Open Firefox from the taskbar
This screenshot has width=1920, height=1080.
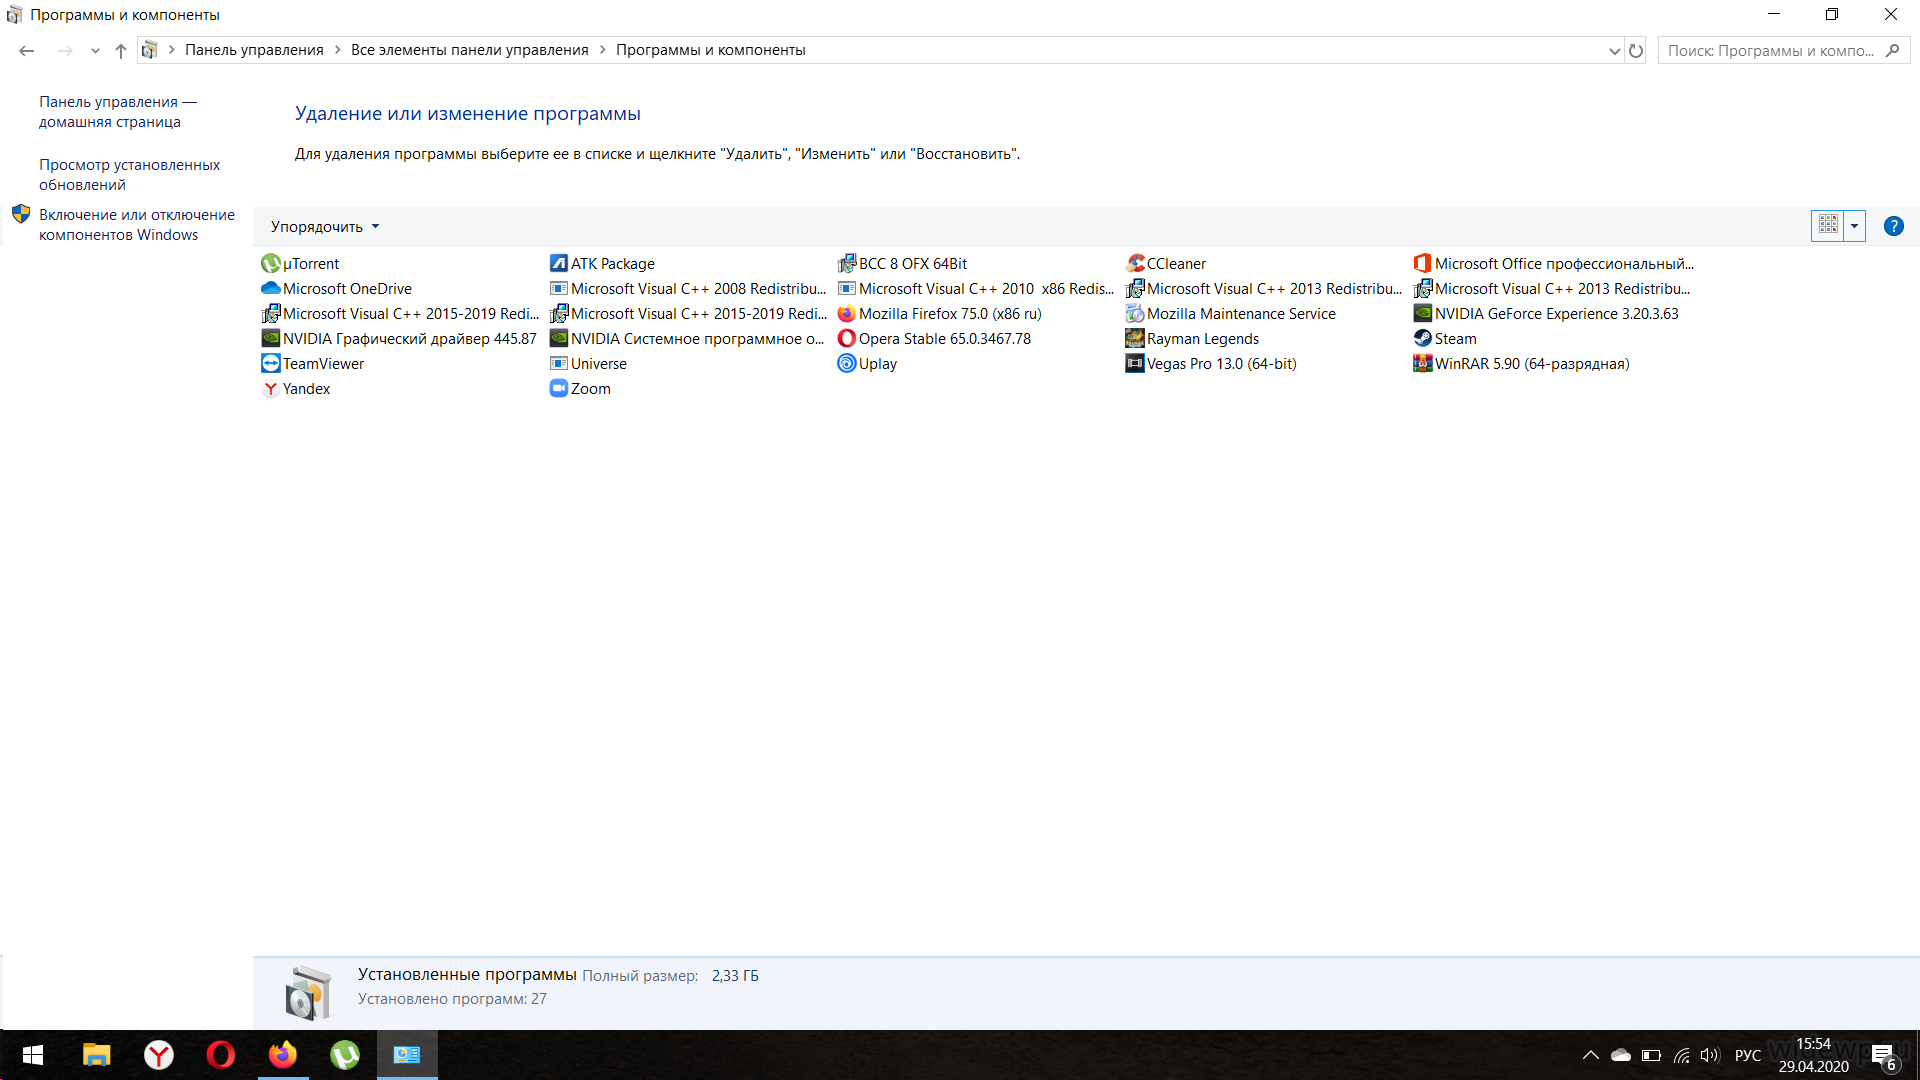tap(283, 1055)
